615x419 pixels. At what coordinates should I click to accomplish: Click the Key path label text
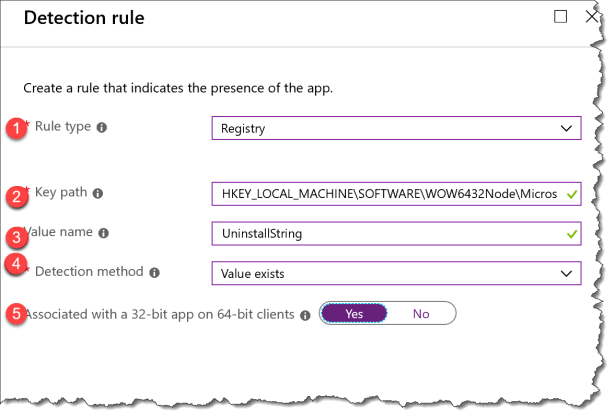(61, 193)
